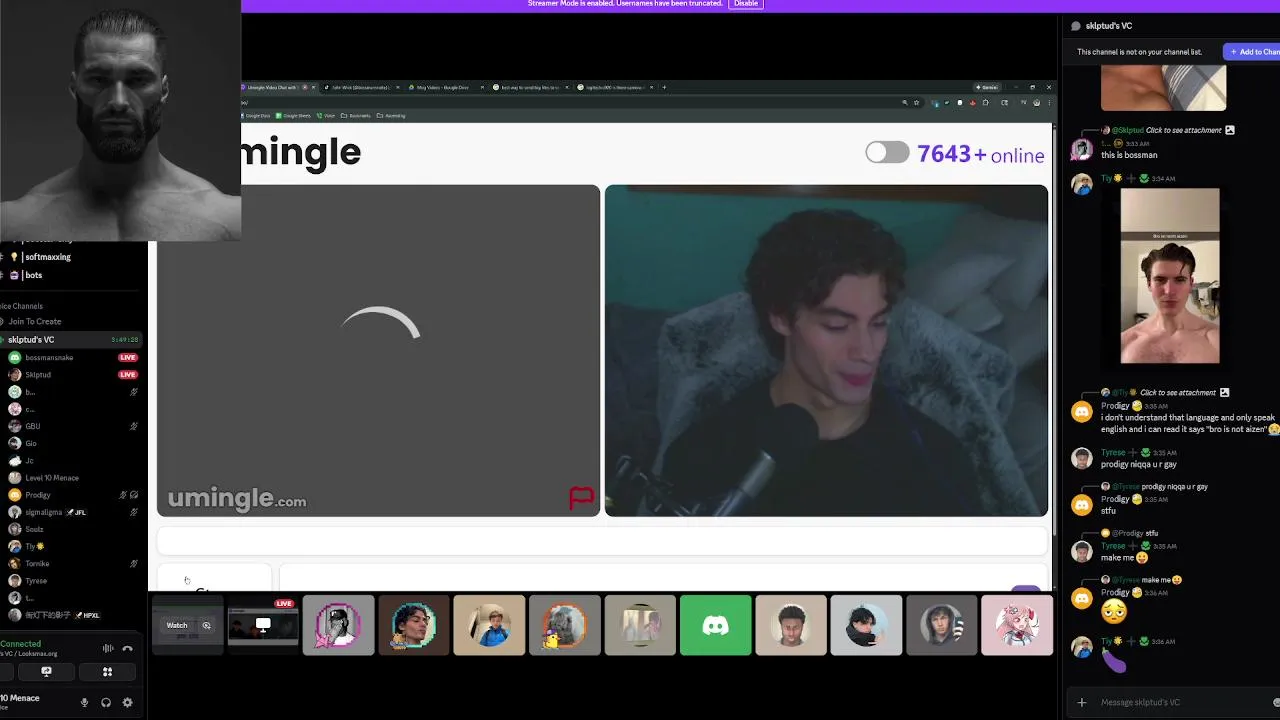Open shirtless man image attachment in chat

pyautogui.click(x=1170, y=276)
